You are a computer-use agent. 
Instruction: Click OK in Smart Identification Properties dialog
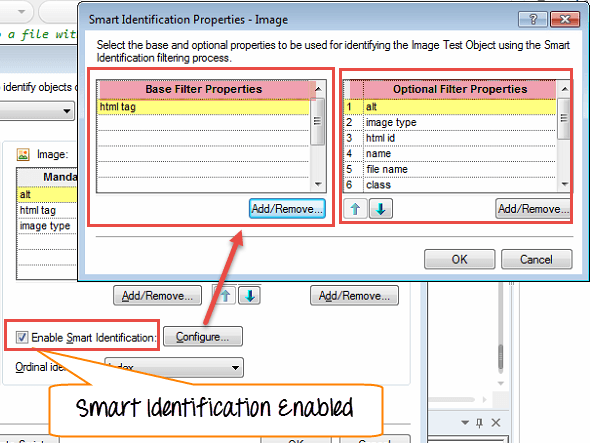coord(459,259)
